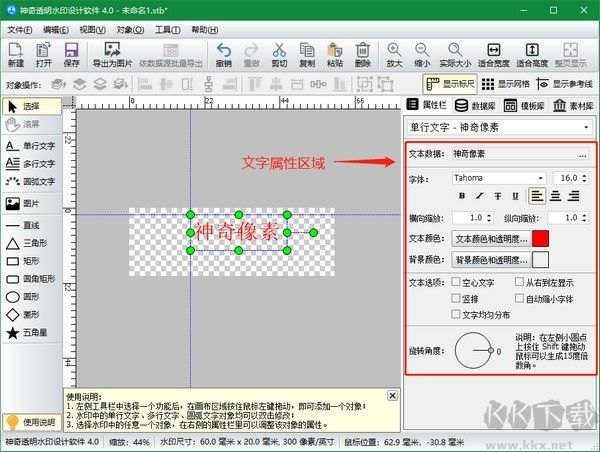Image resolution: width=600 pixels, height=452 pixels.
Task: Toggle 显示网格 show grid
Action: click(505, 84)
